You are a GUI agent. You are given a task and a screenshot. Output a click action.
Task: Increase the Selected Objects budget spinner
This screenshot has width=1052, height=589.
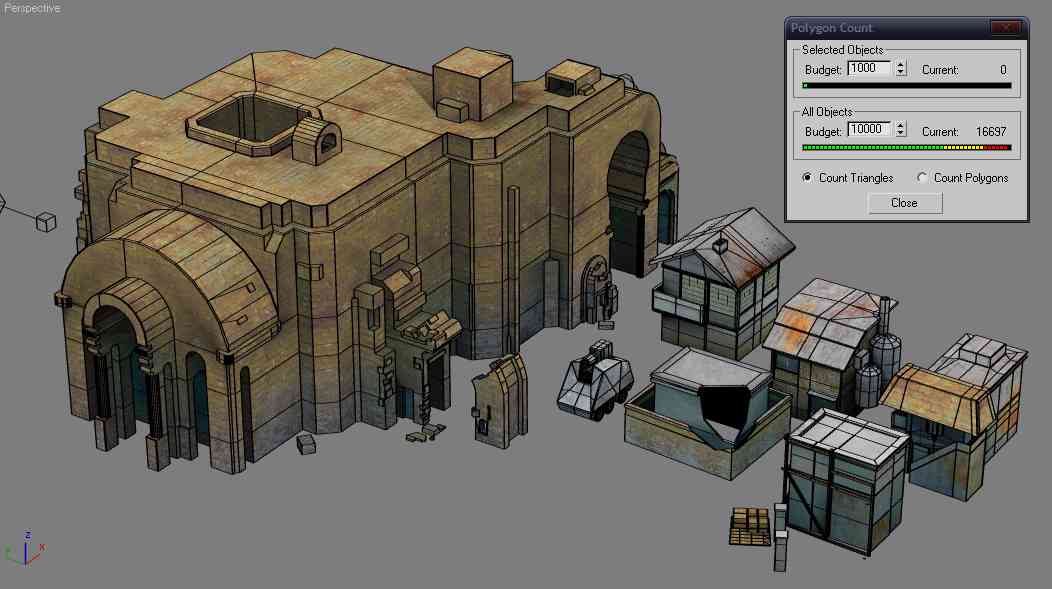pyautogui.click(x=901, y=65)
